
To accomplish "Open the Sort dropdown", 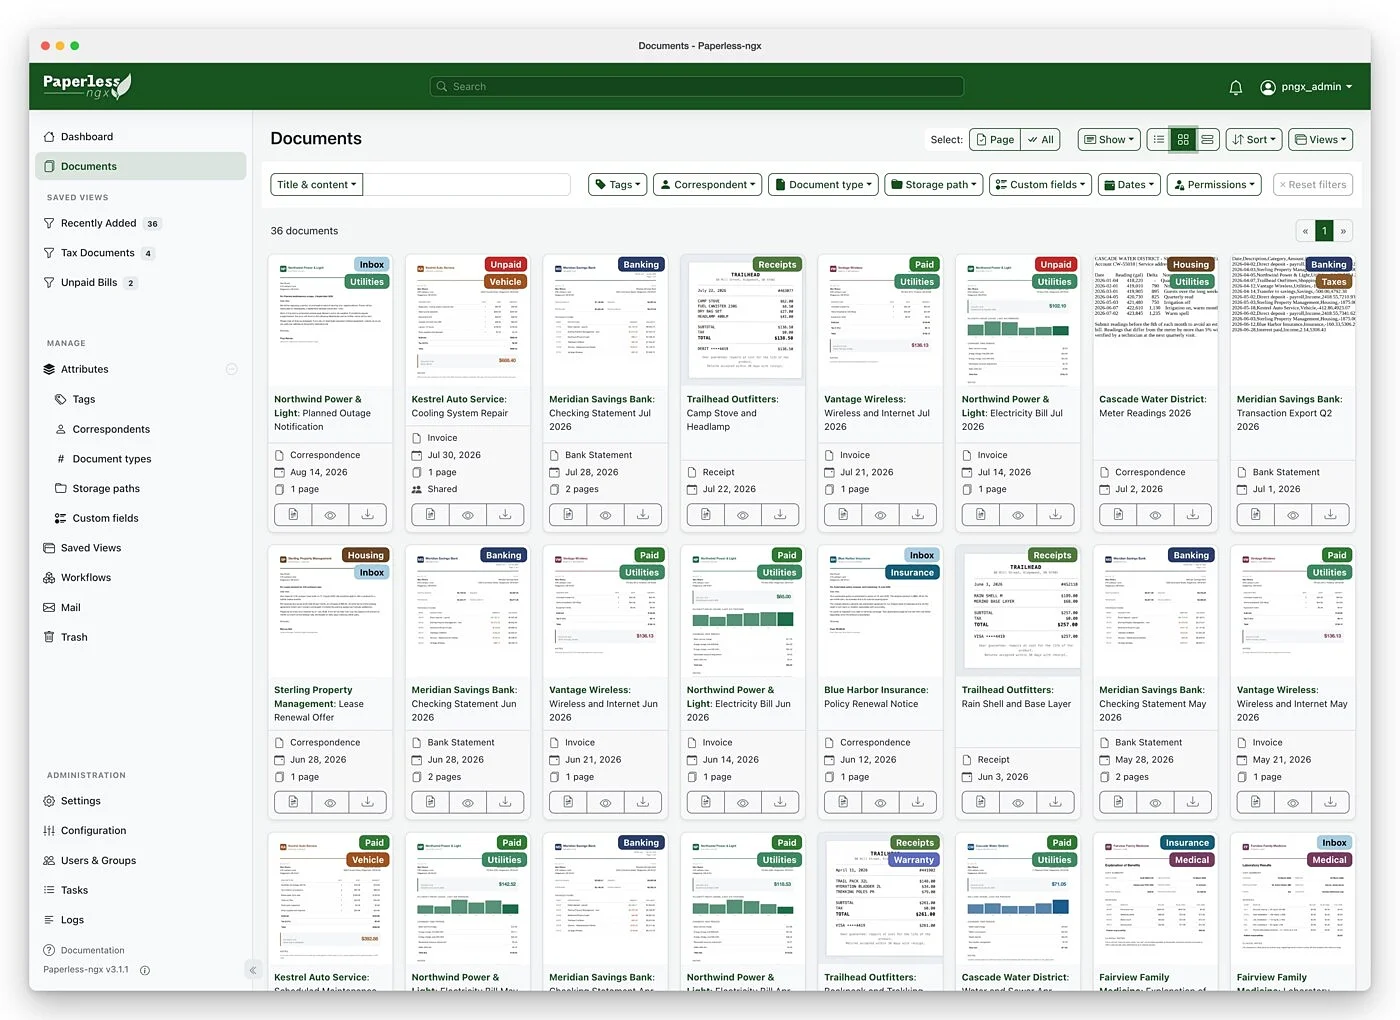I will click(1254, 140).
